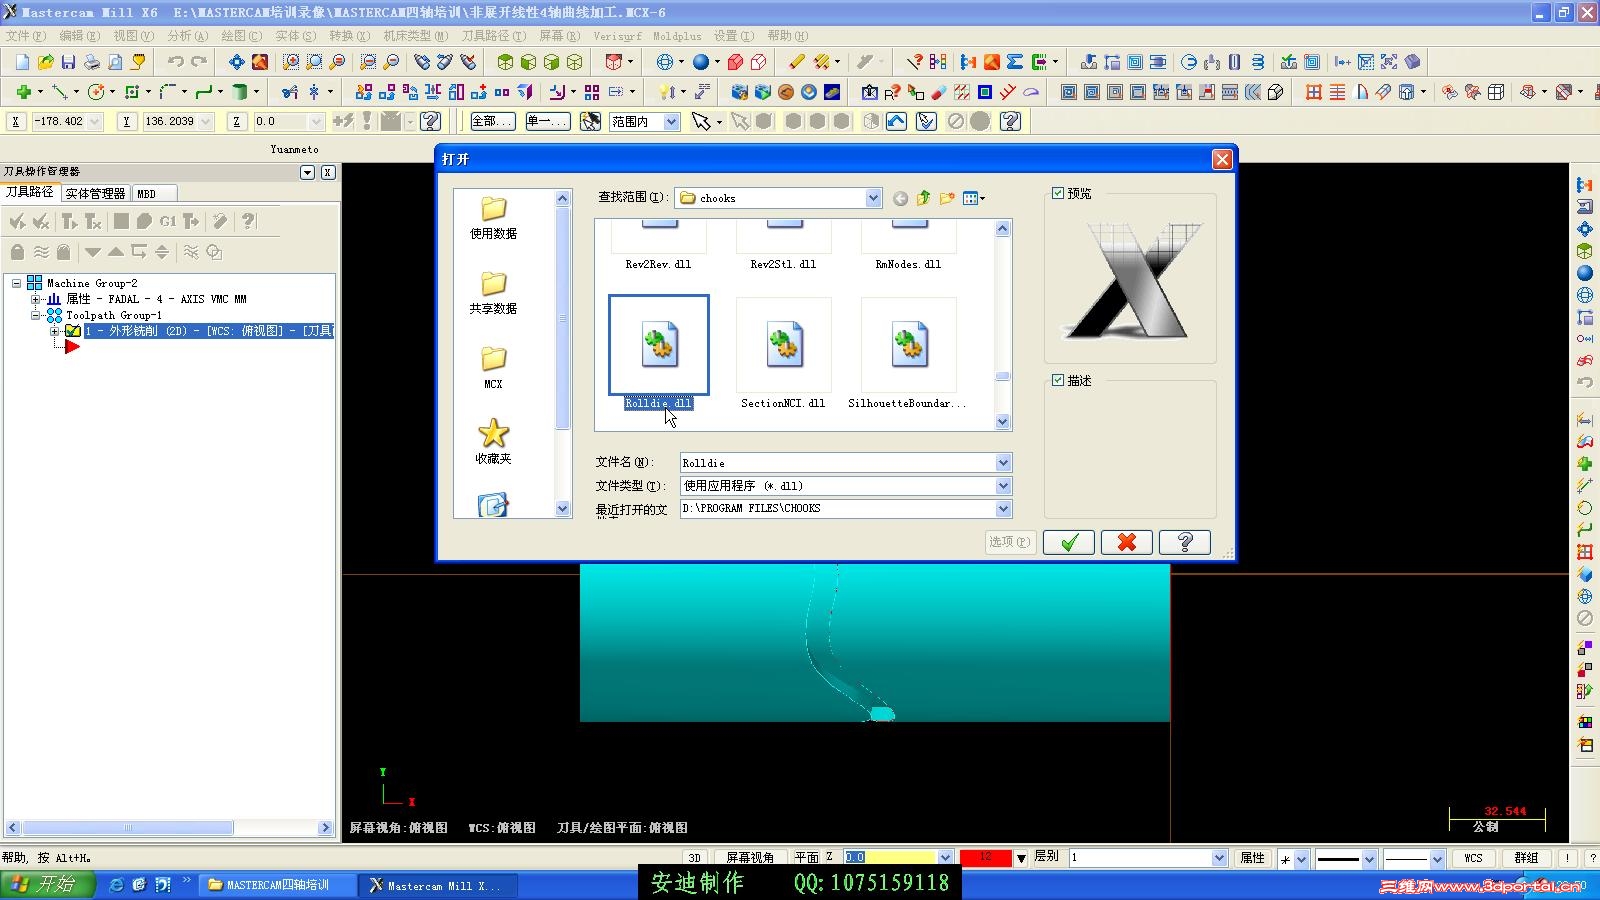
Task: Click the new folder icon in Open dialog
Action: click(x=946, y=198)
